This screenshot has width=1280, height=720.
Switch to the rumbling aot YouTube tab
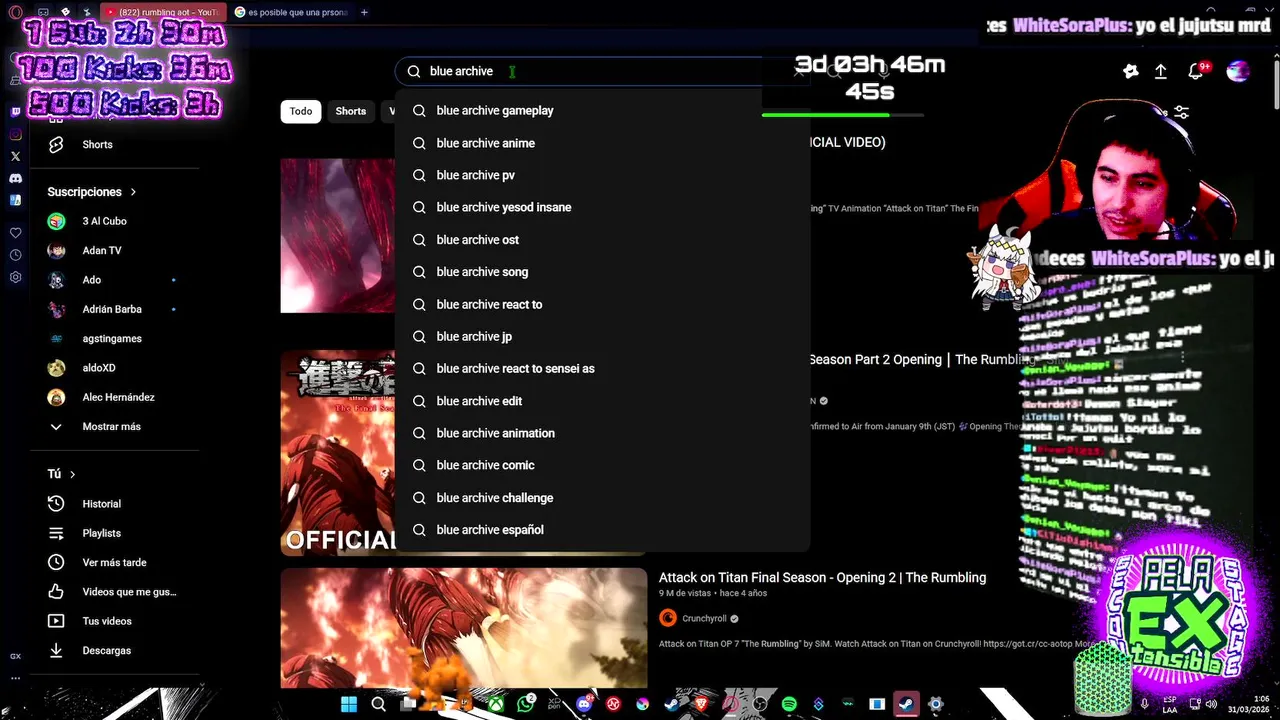(x=163, y=12)
